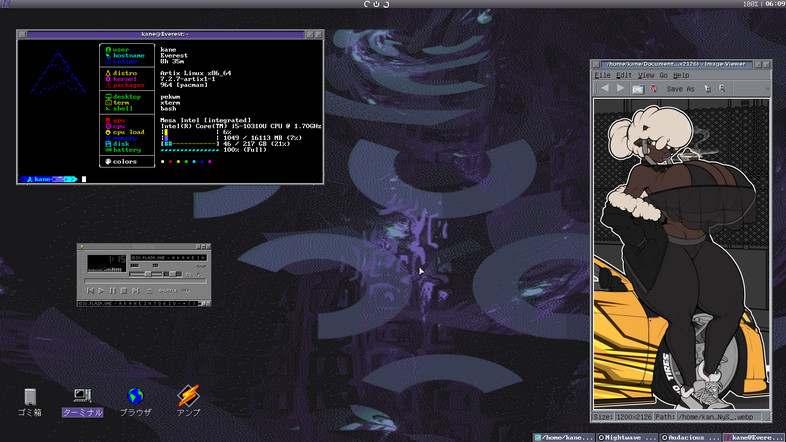Screen dimensions: 786x442
Task: Click the 06:09 clock in top bar
Action: pyautogui.click(x=775, y=4)
